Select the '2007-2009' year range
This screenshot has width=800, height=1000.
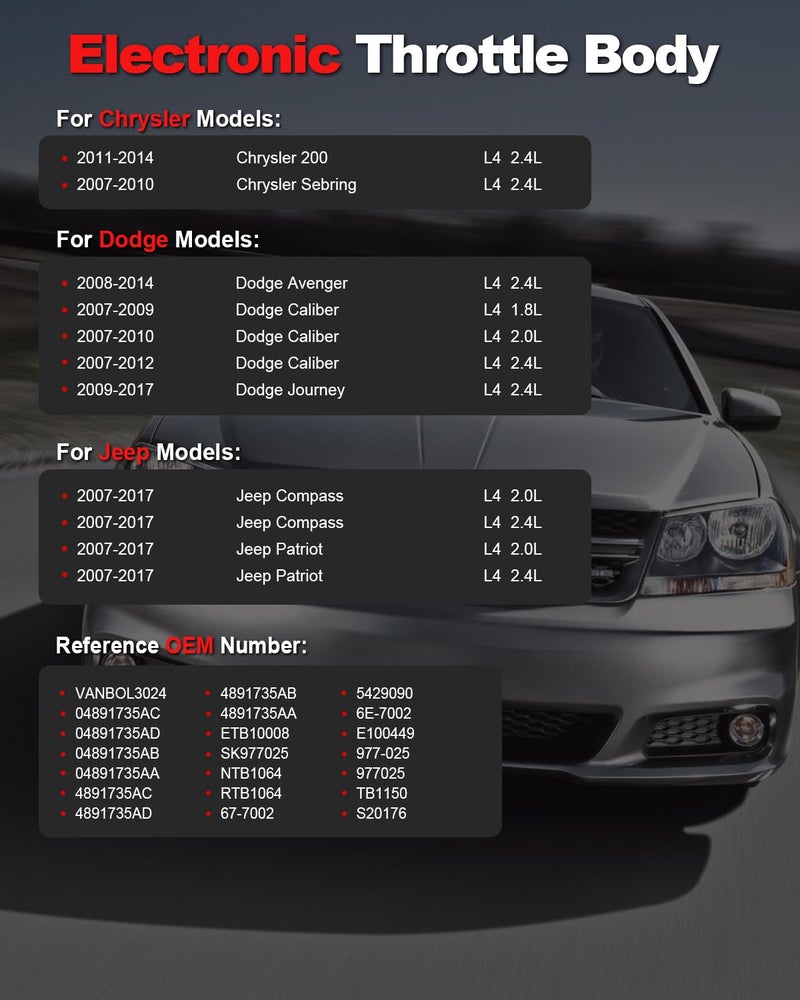tap(115, 310)
